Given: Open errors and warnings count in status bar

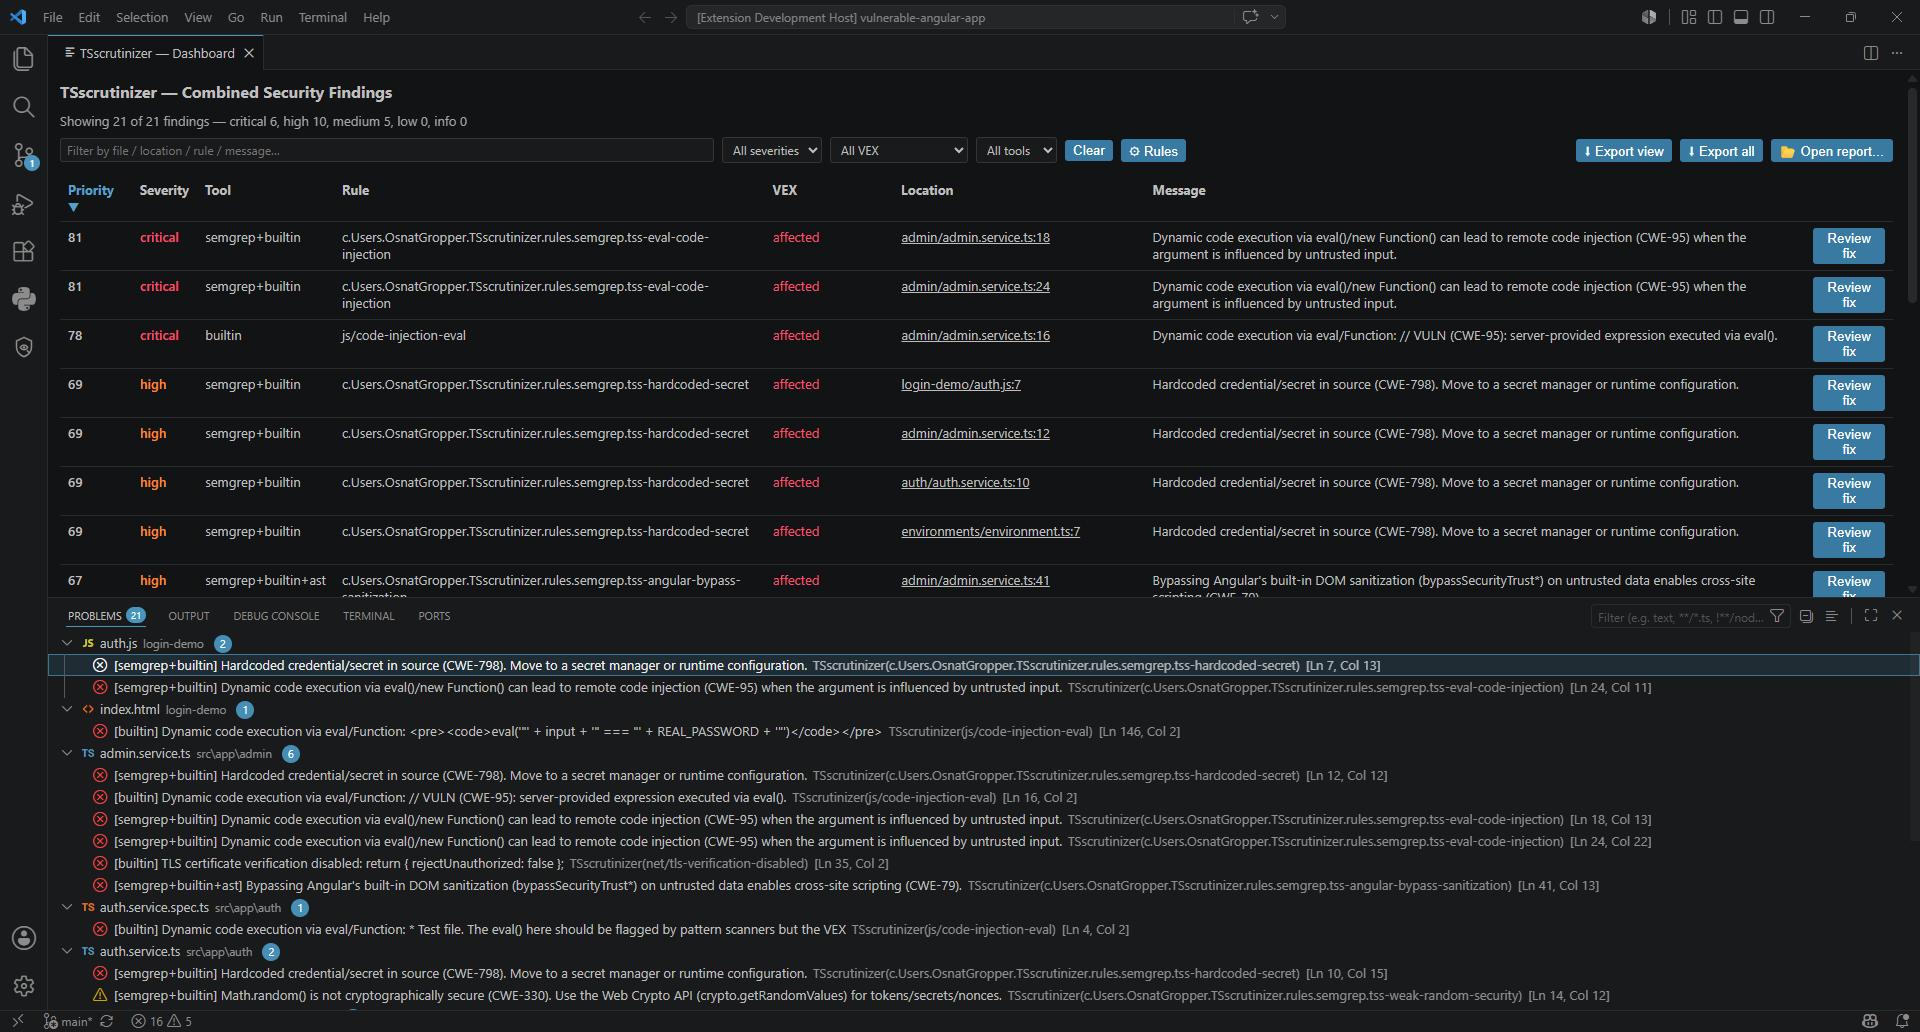Looking at the screenshot, I should click(x=162, y=1021).
